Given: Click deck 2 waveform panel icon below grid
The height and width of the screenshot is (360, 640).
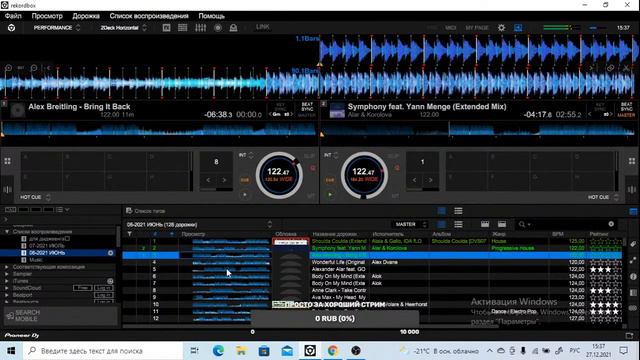Looking at the screenshot, I should pos(632,189).
